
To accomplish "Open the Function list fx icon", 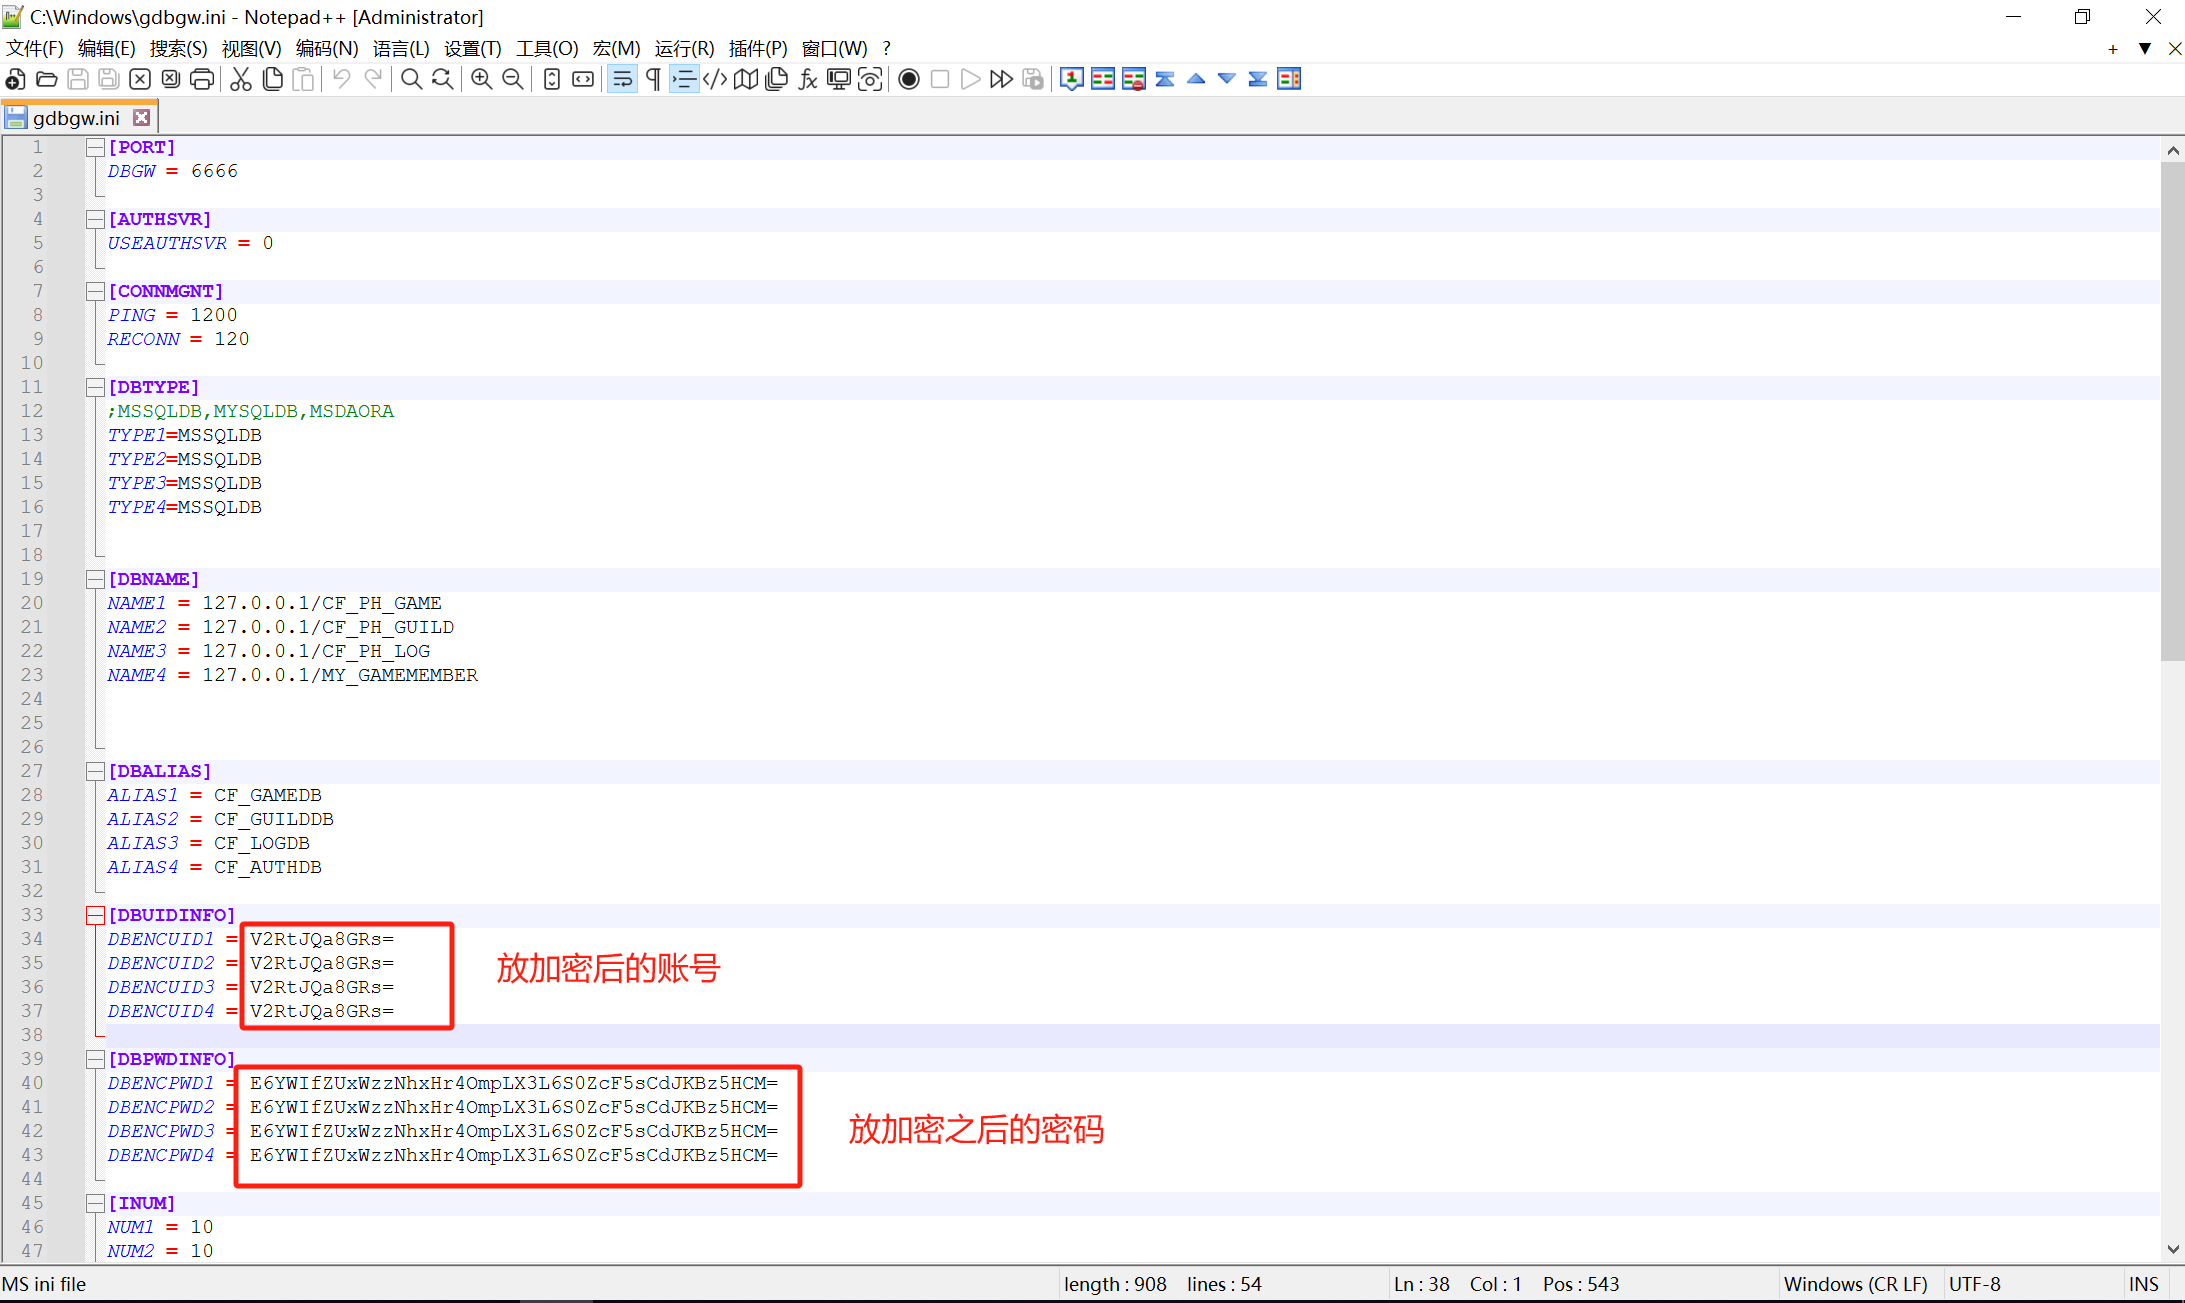I will (x=807, y=80).
